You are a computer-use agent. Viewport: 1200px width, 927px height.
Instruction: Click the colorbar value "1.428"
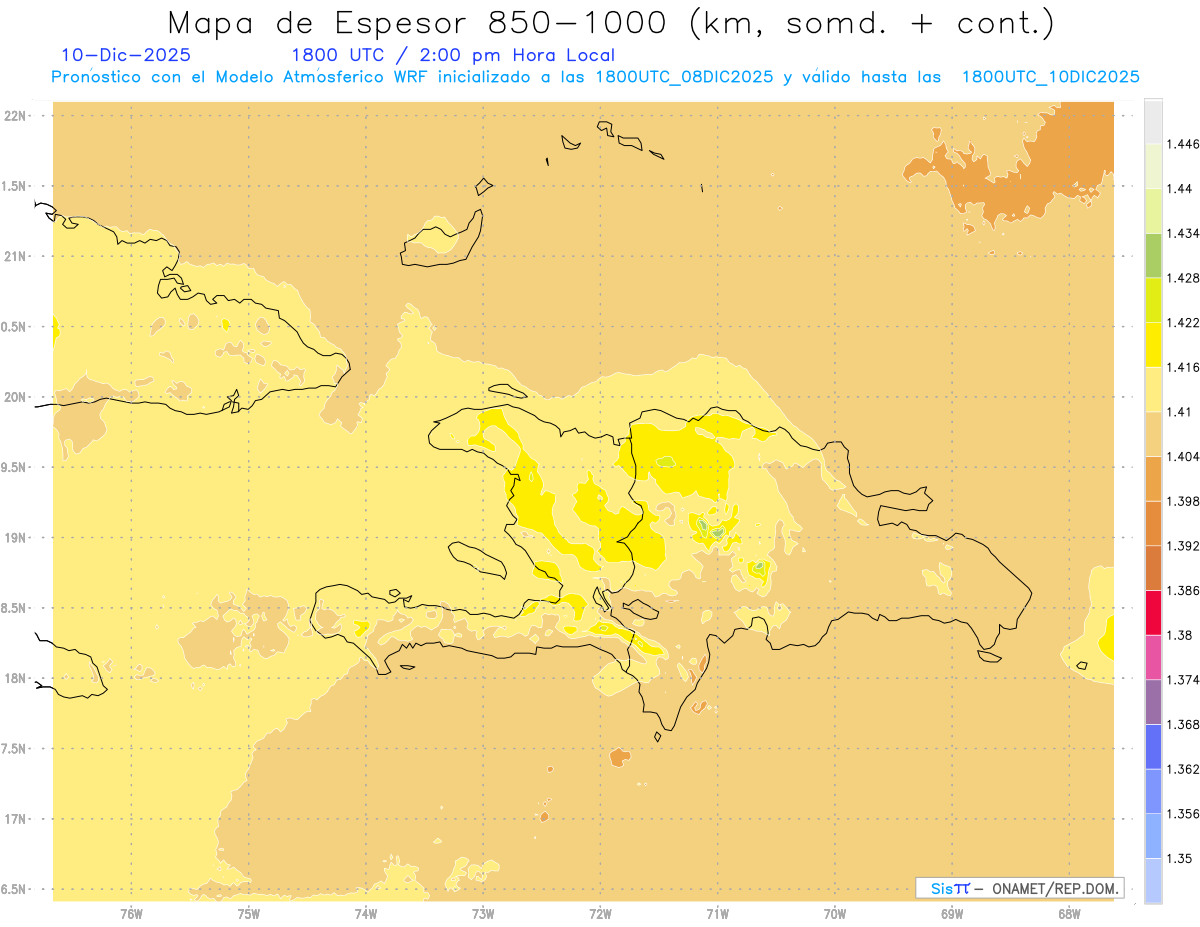point(1184,278)
